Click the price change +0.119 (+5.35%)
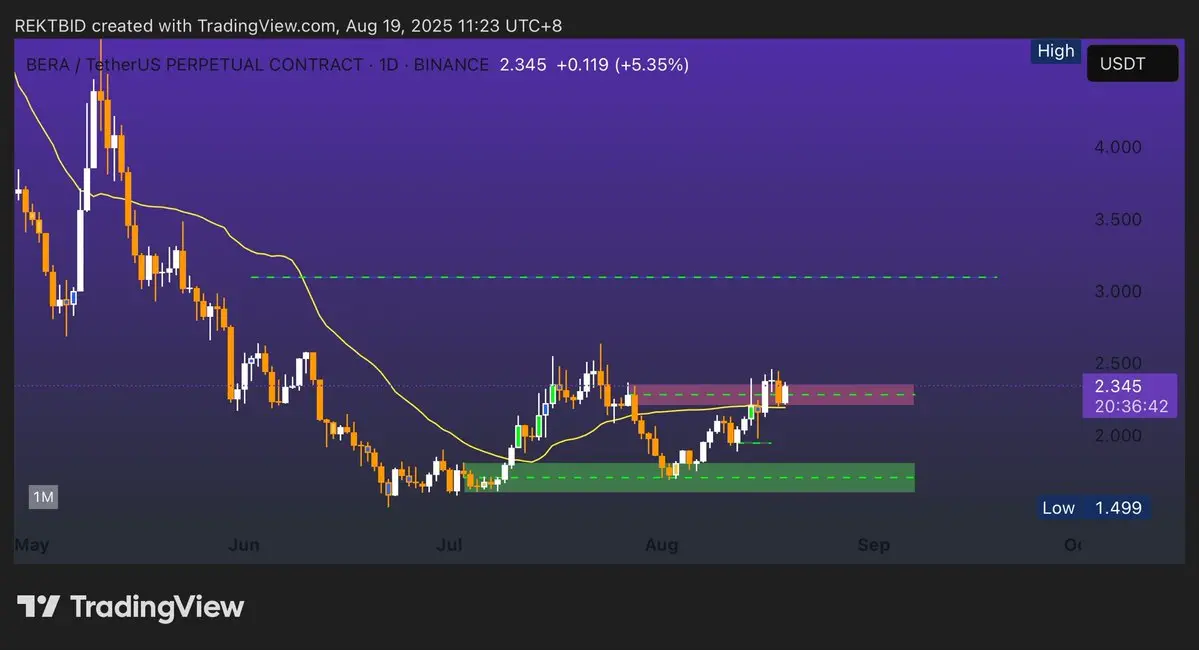Screen dimensions: 1199x650 click(x=622, y=65)
